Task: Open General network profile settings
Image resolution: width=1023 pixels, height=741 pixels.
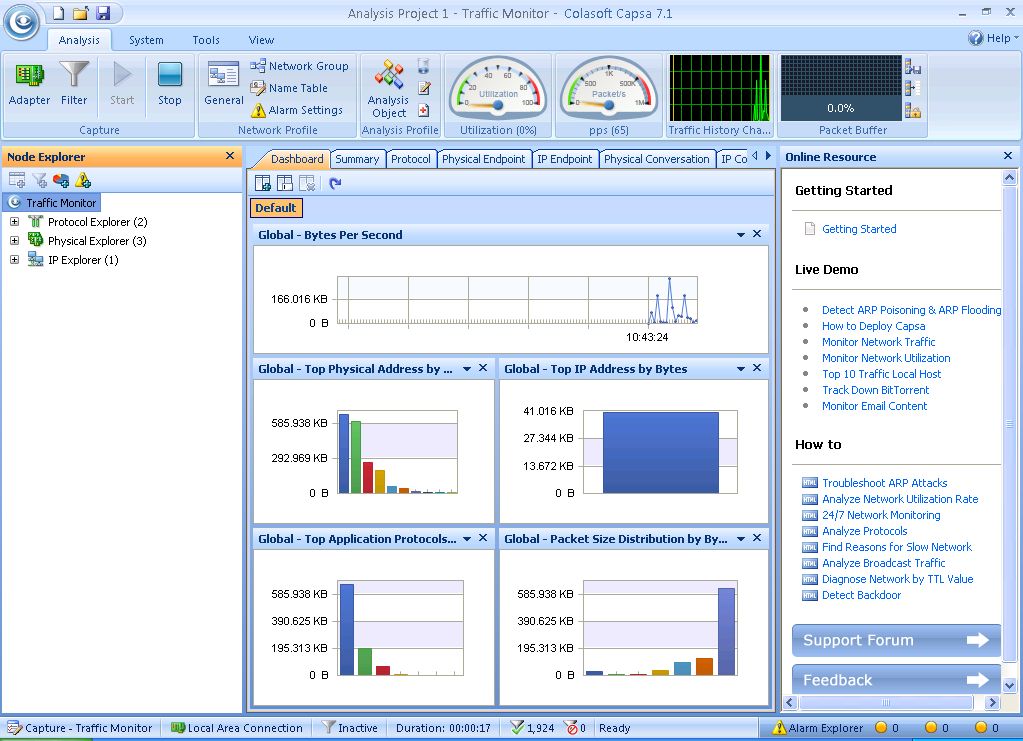Action: click(224, 83)
